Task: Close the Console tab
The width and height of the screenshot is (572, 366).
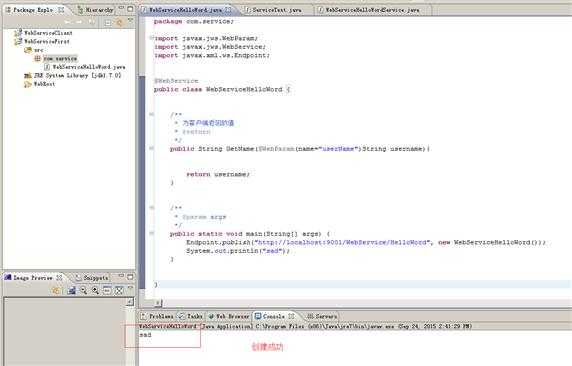Action: click(x=291, y=316)
